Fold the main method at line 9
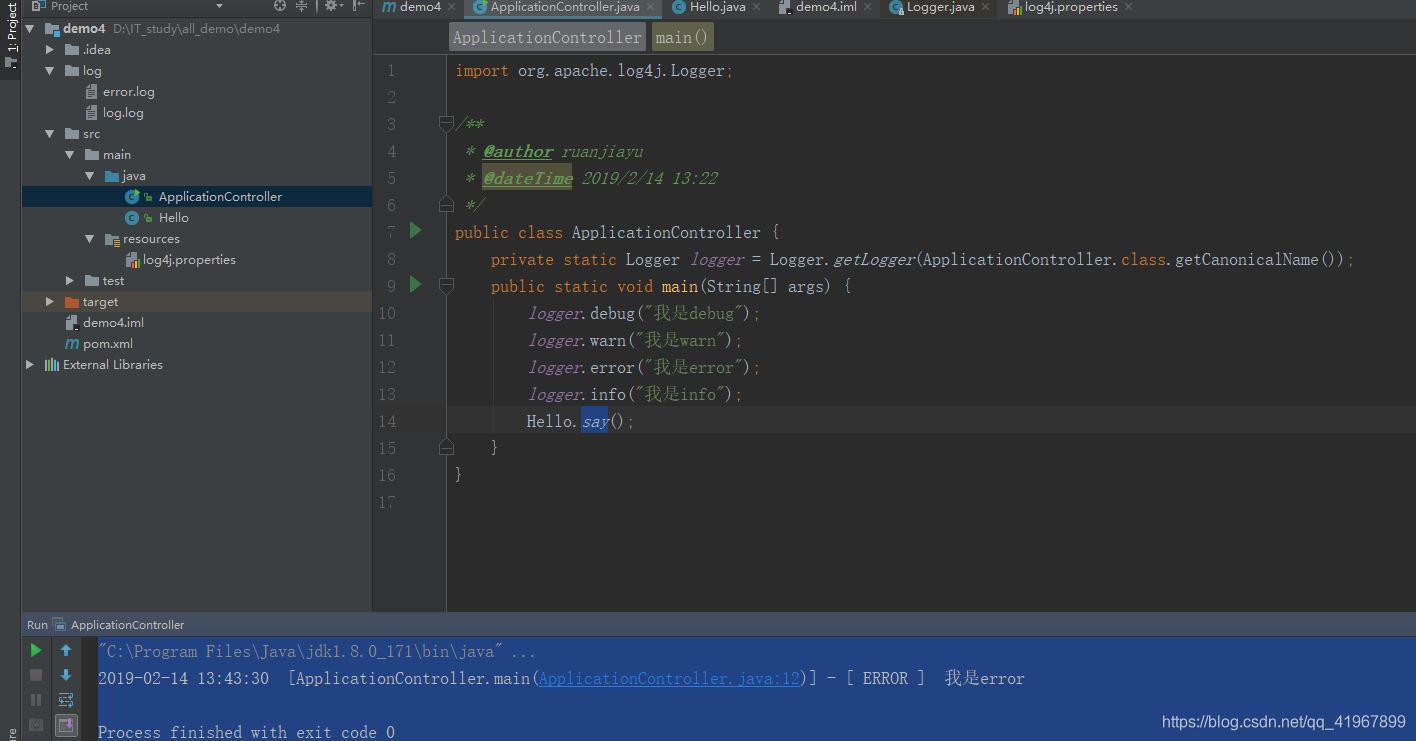This screenshot has height=741, width=1416. (x=446, y=286)
